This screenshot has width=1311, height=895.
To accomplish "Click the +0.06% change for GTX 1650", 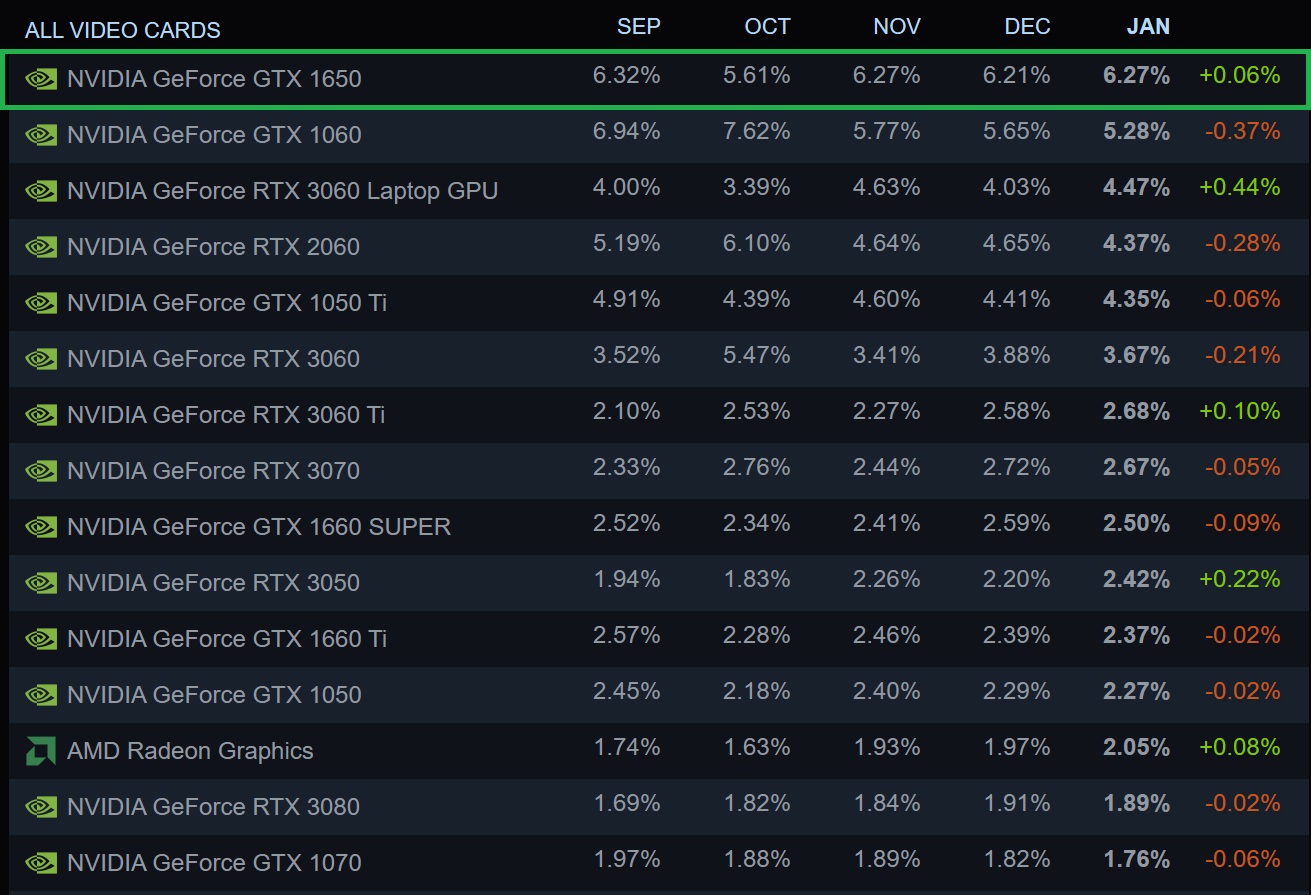I will tap(1239, 75).
